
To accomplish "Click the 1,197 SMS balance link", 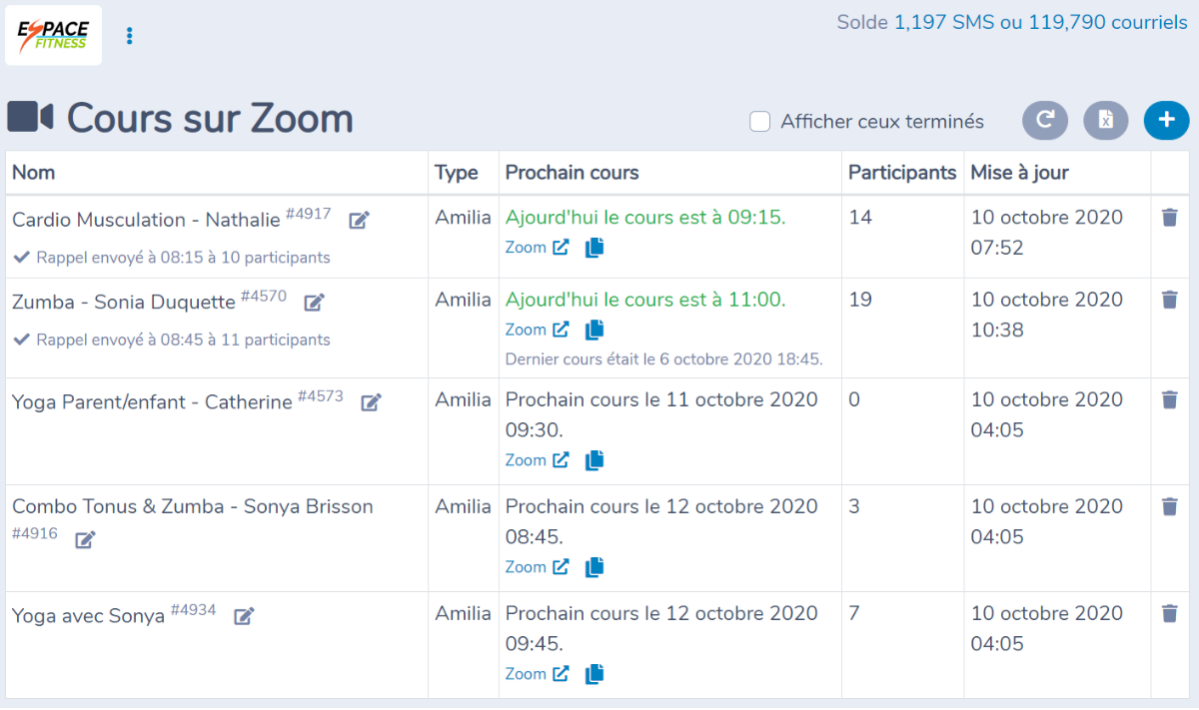I will pyautogui.click(x=944, y=22).
